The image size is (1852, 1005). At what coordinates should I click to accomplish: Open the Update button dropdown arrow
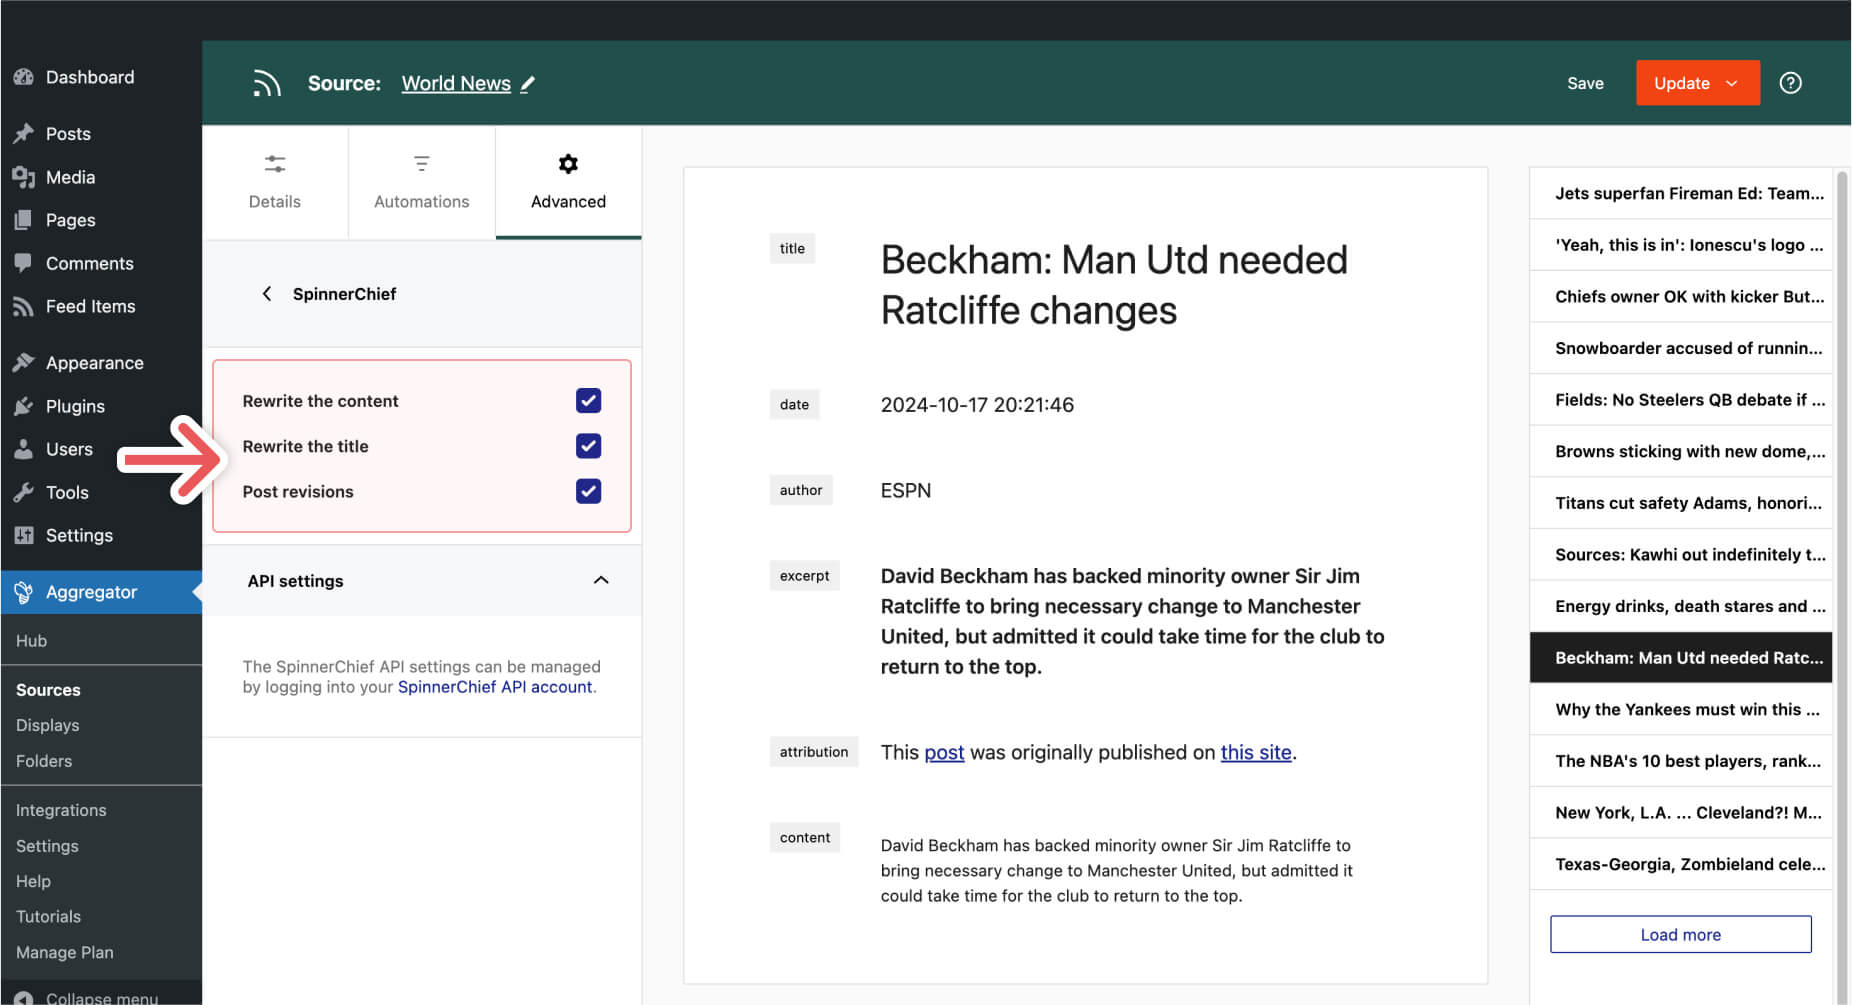point(1732,83)
